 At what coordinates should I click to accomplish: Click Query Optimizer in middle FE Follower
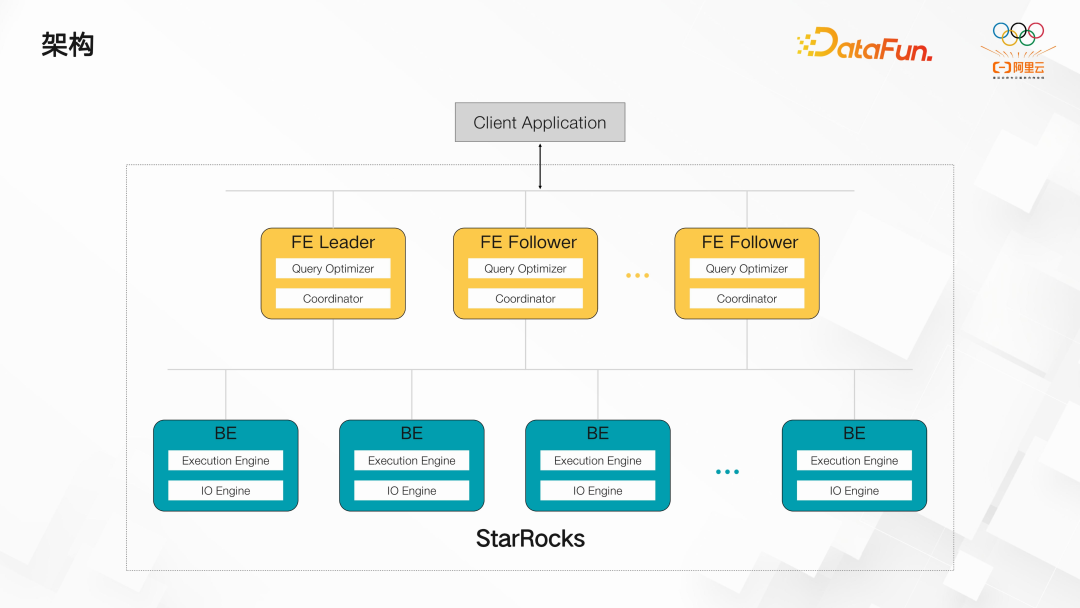pos(525,269)
